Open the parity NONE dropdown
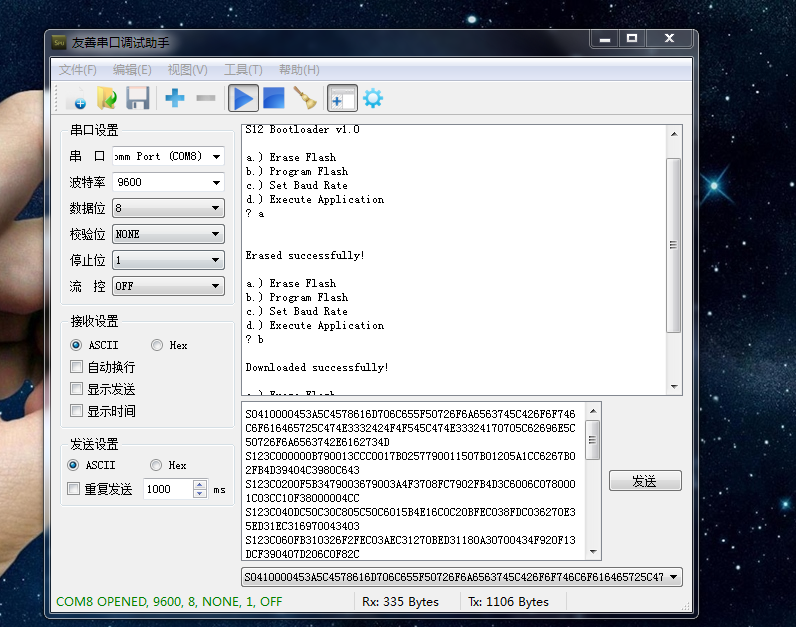796x627 pixels. [168, 234]
